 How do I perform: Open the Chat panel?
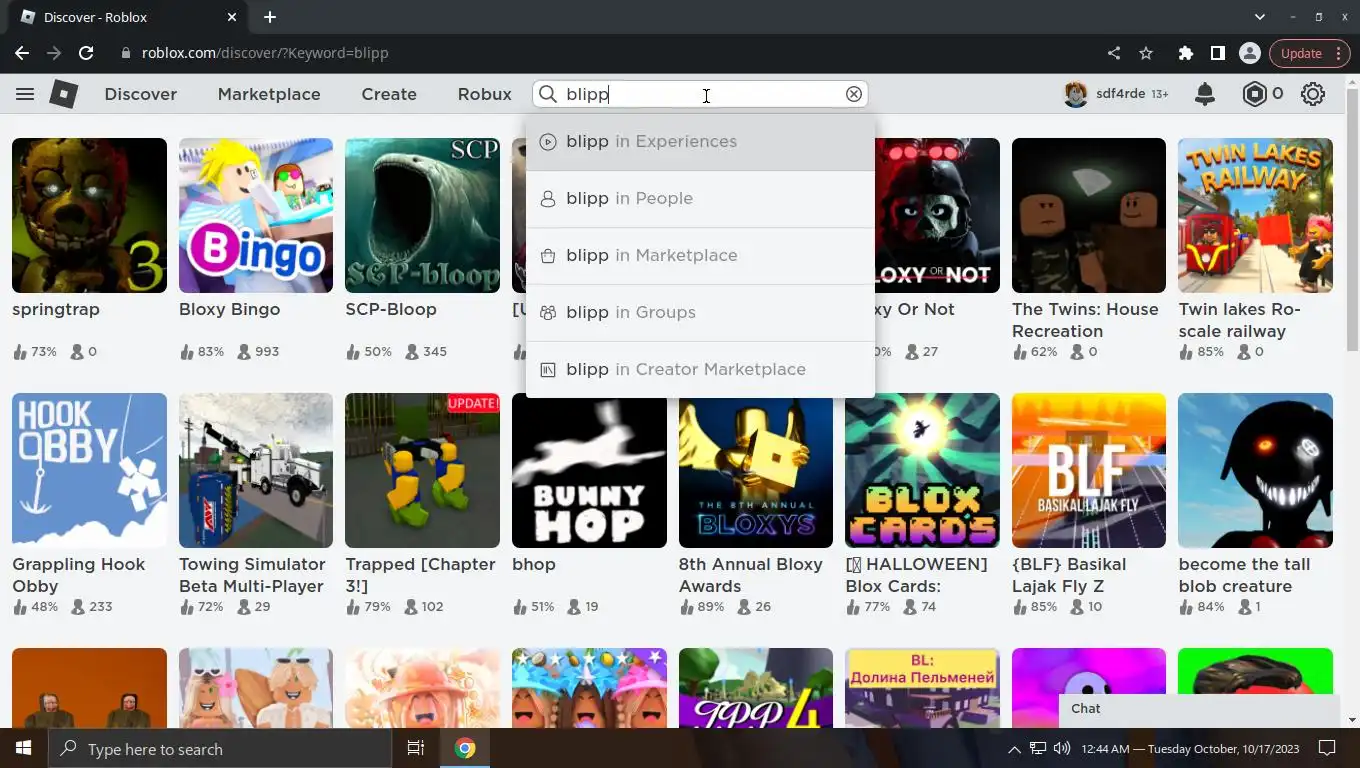(x=1199, y=708)
